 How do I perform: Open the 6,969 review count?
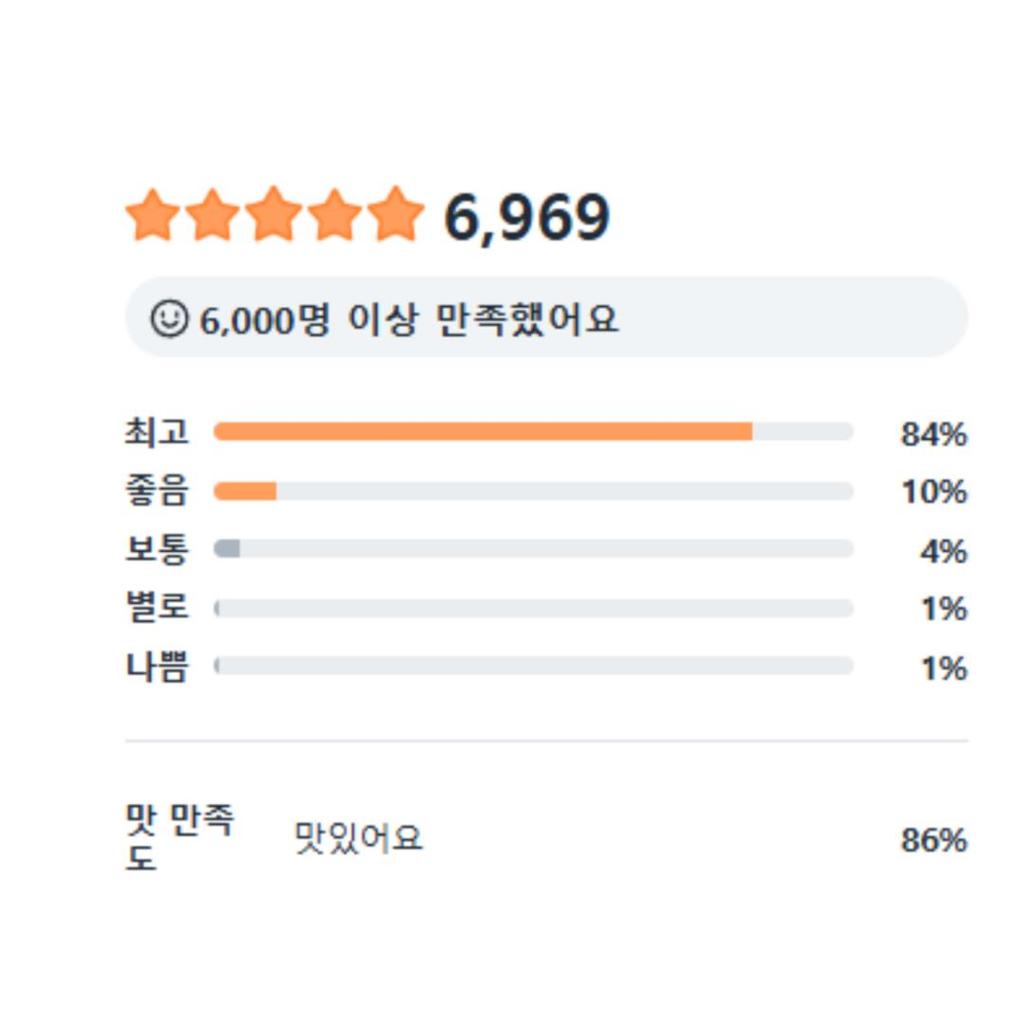click(x=526, y=217)
